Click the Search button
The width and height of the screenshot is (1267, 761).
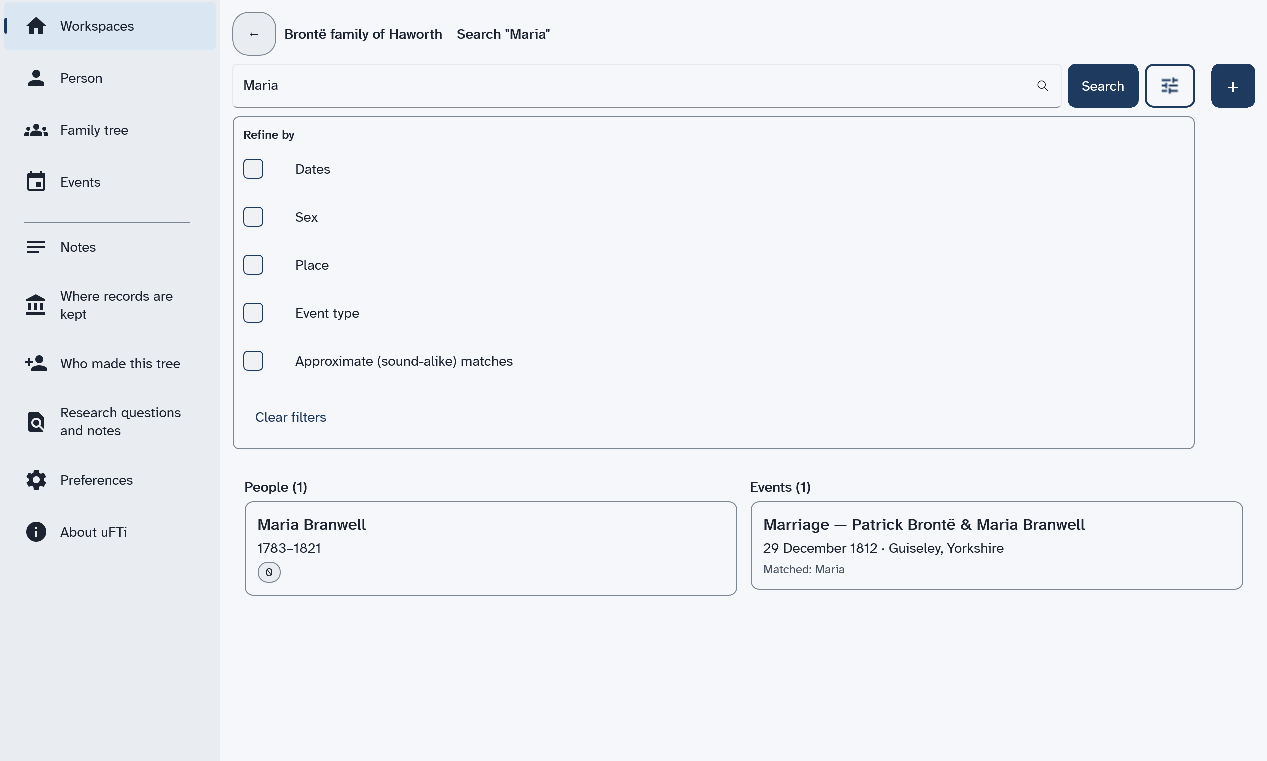(x=1103, y=86)
